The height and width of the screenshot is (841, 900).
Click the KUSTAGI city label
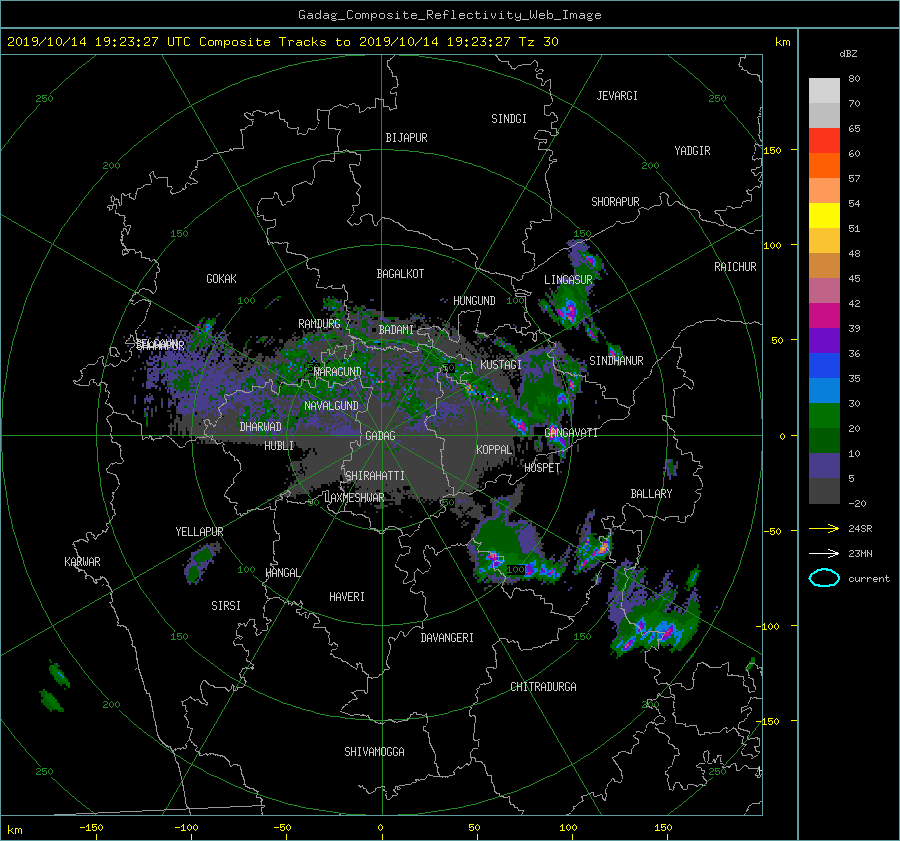pyautogui.click(x=501, y=365)
